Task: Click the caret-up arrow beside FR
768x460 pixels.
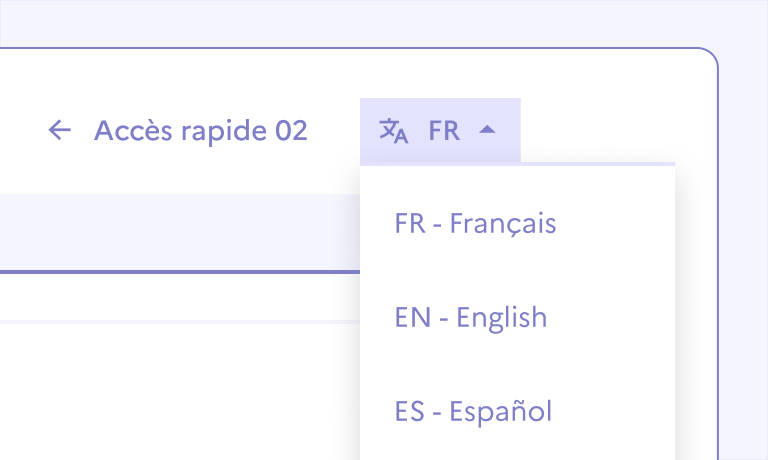Action: [x=487, y=130]
